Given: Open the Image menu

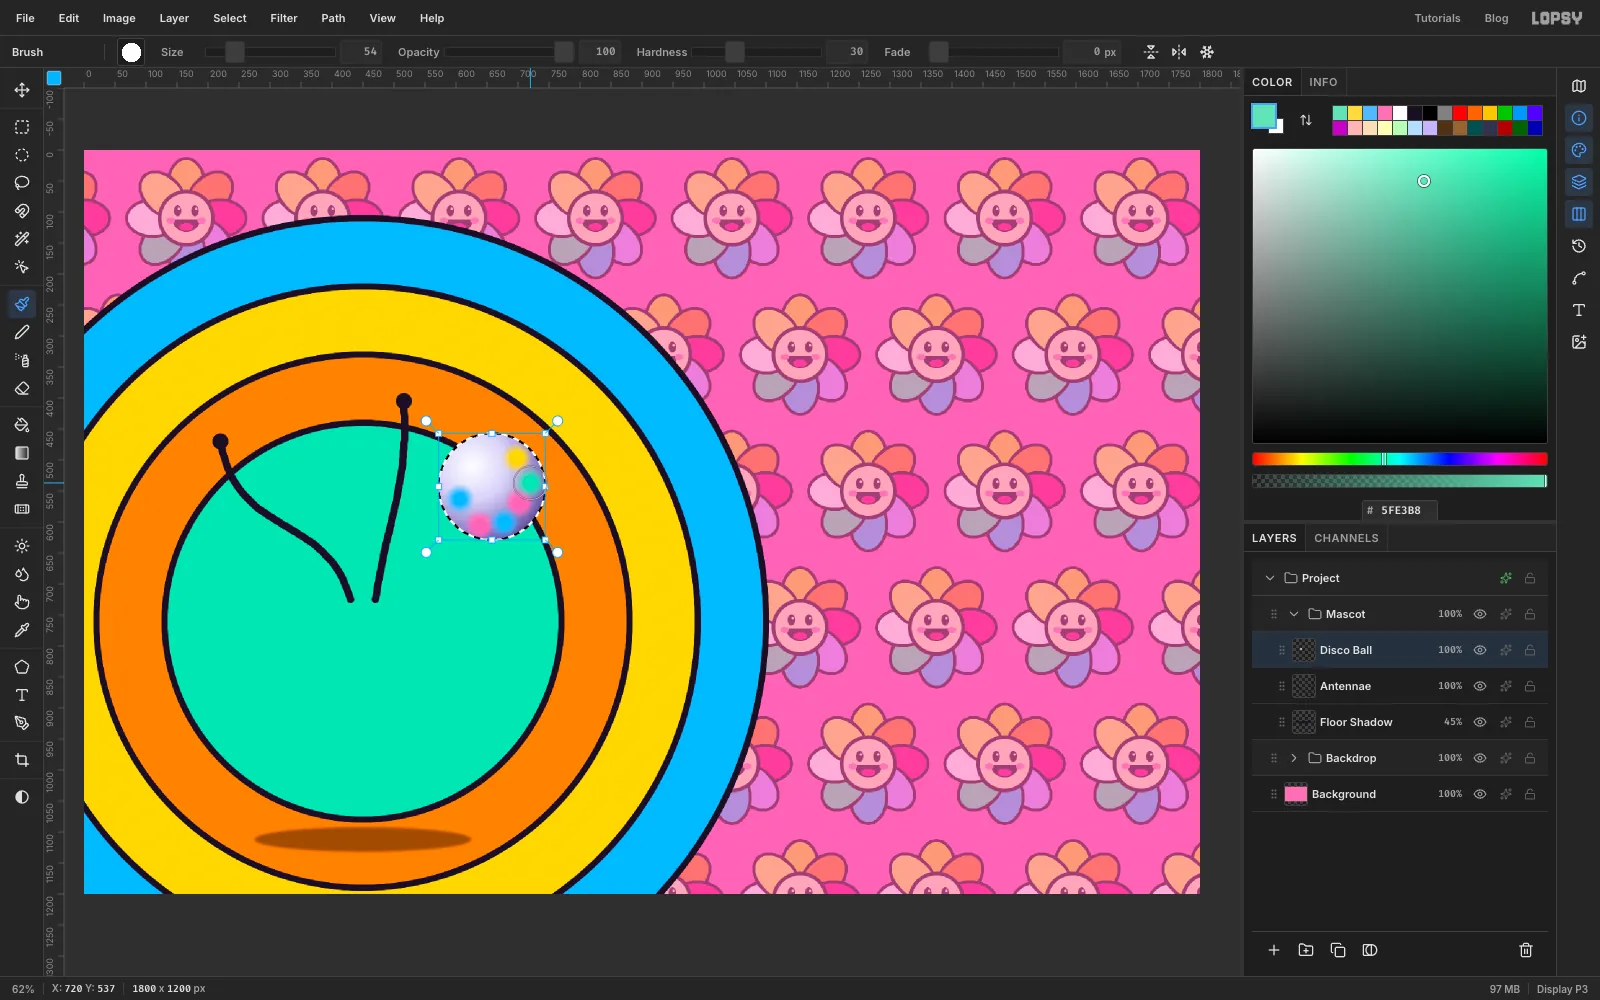Looking at the screenshot, I should click(119, 18).
